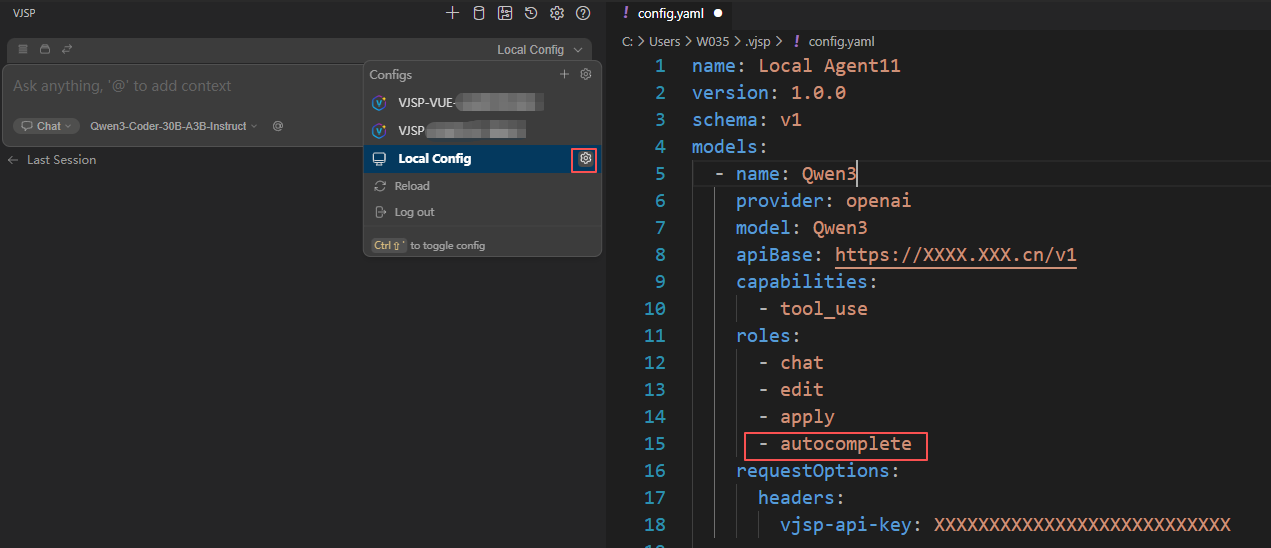Click breadcrumb segment C:

pyautogui.click(x=627, y=42)
